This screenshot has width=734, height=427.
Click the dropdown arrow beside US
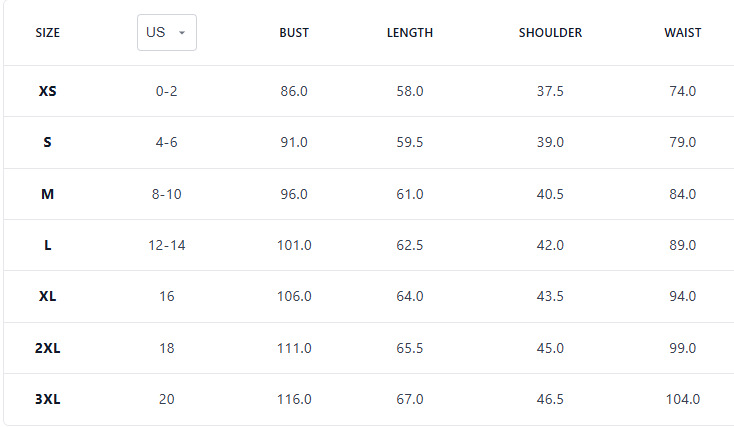182,33
